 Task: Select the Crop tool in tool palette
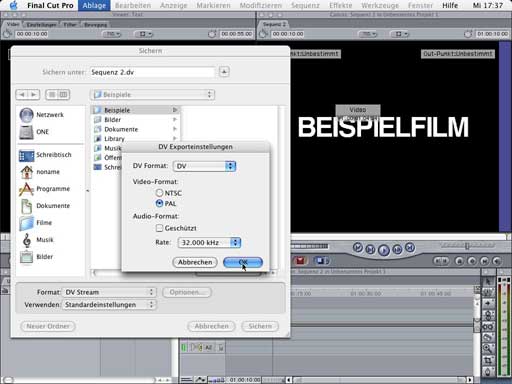pos(488,361)
